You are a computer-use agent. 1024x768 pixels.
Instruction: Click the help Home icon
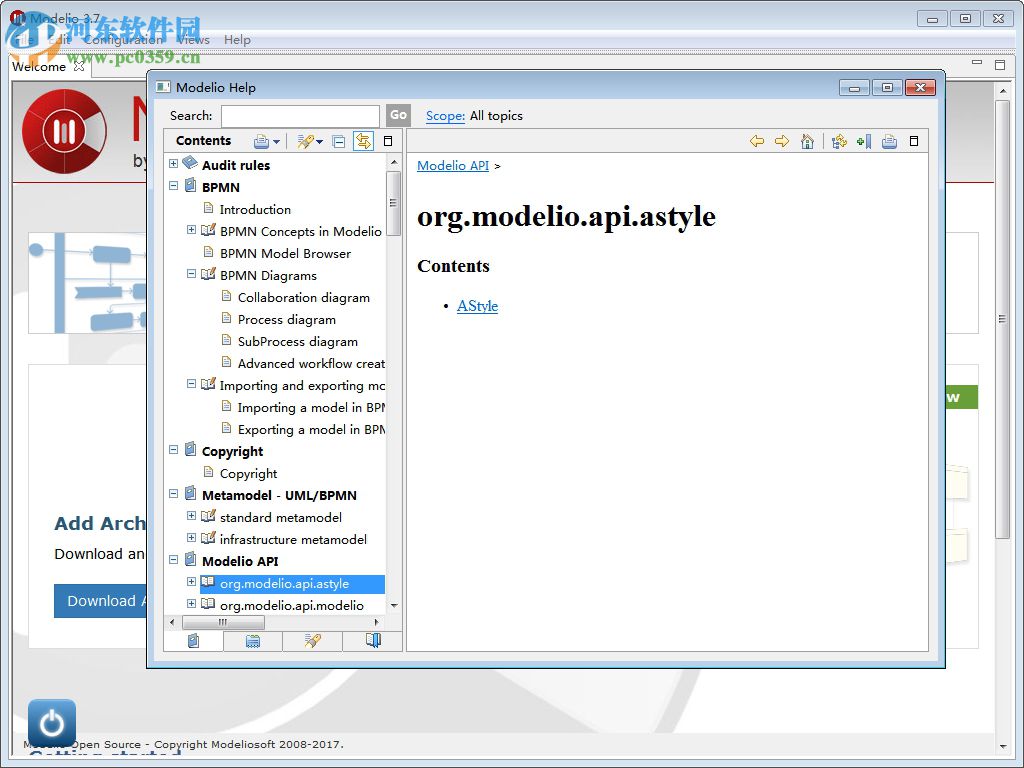pos(807,141)
